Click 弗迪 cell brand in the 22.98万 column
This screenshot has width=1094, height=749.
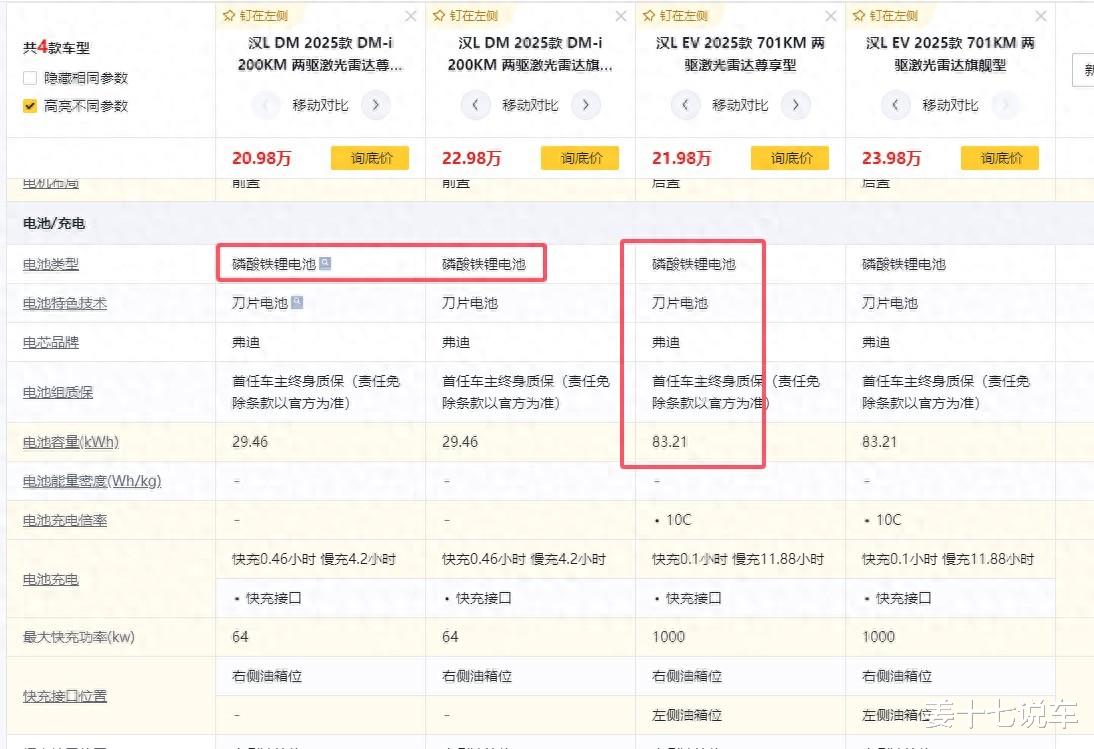[456, 342]
